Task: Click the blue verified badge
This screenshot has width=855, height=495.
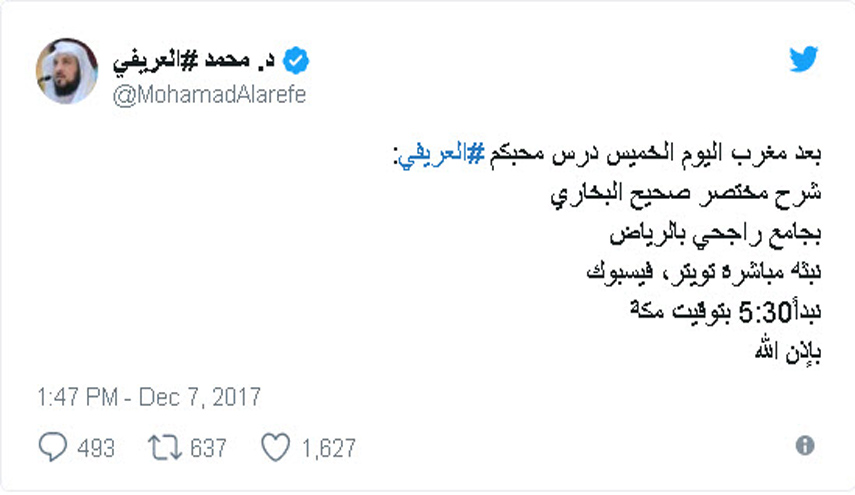Action: tap(296, 61)
